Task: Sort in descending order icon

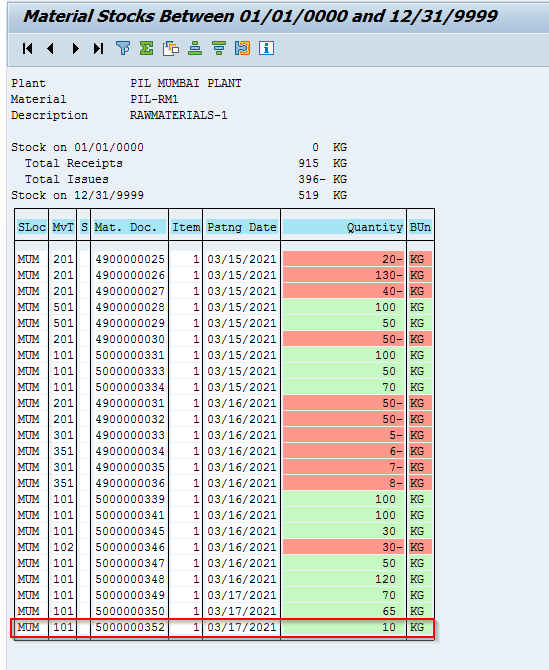Action: 219,48
